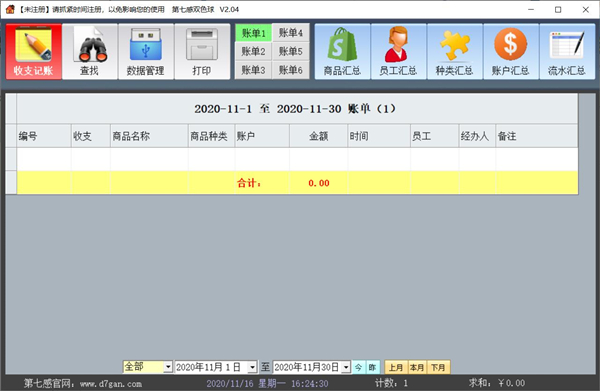This screenshot has height=391, width=600.
Task: Minimize the application window
Action: click(531, 10)
